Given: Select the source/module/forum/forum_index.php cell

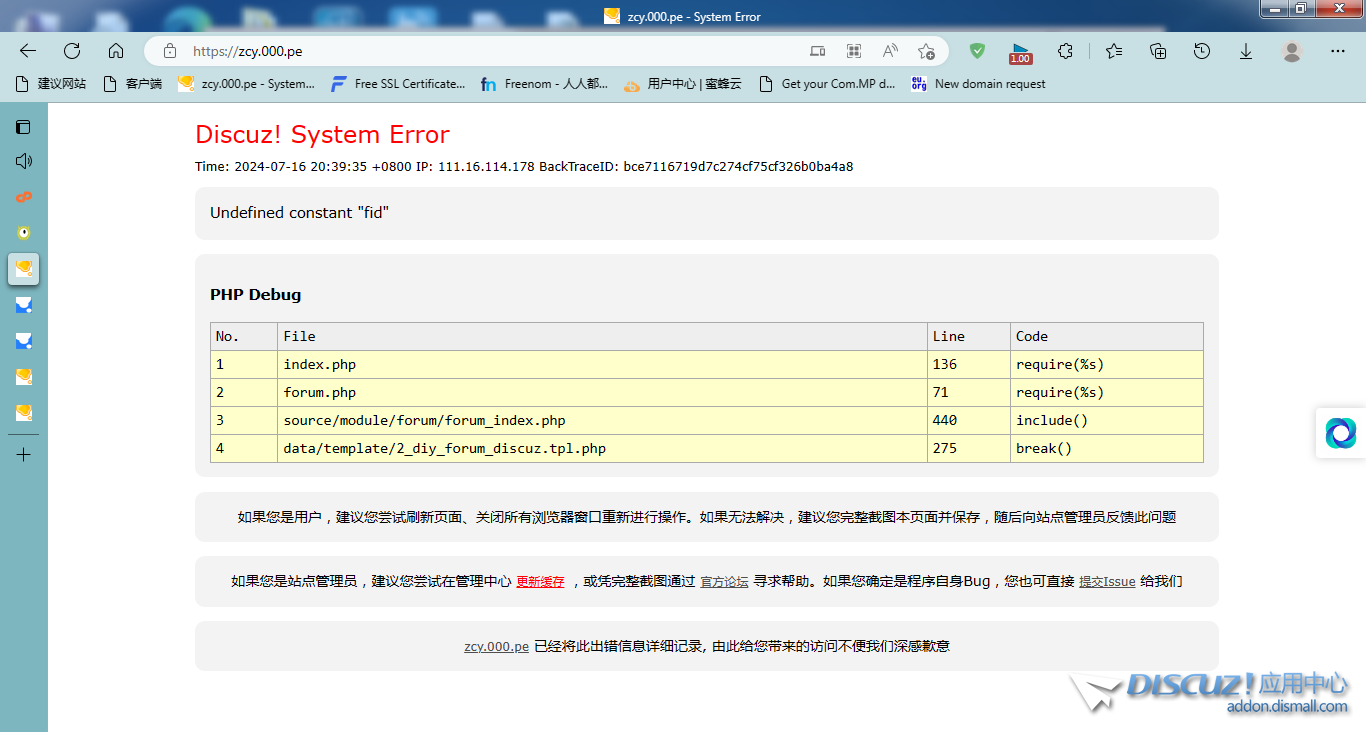Looking at the screenshot, I should tap(602, 420).
